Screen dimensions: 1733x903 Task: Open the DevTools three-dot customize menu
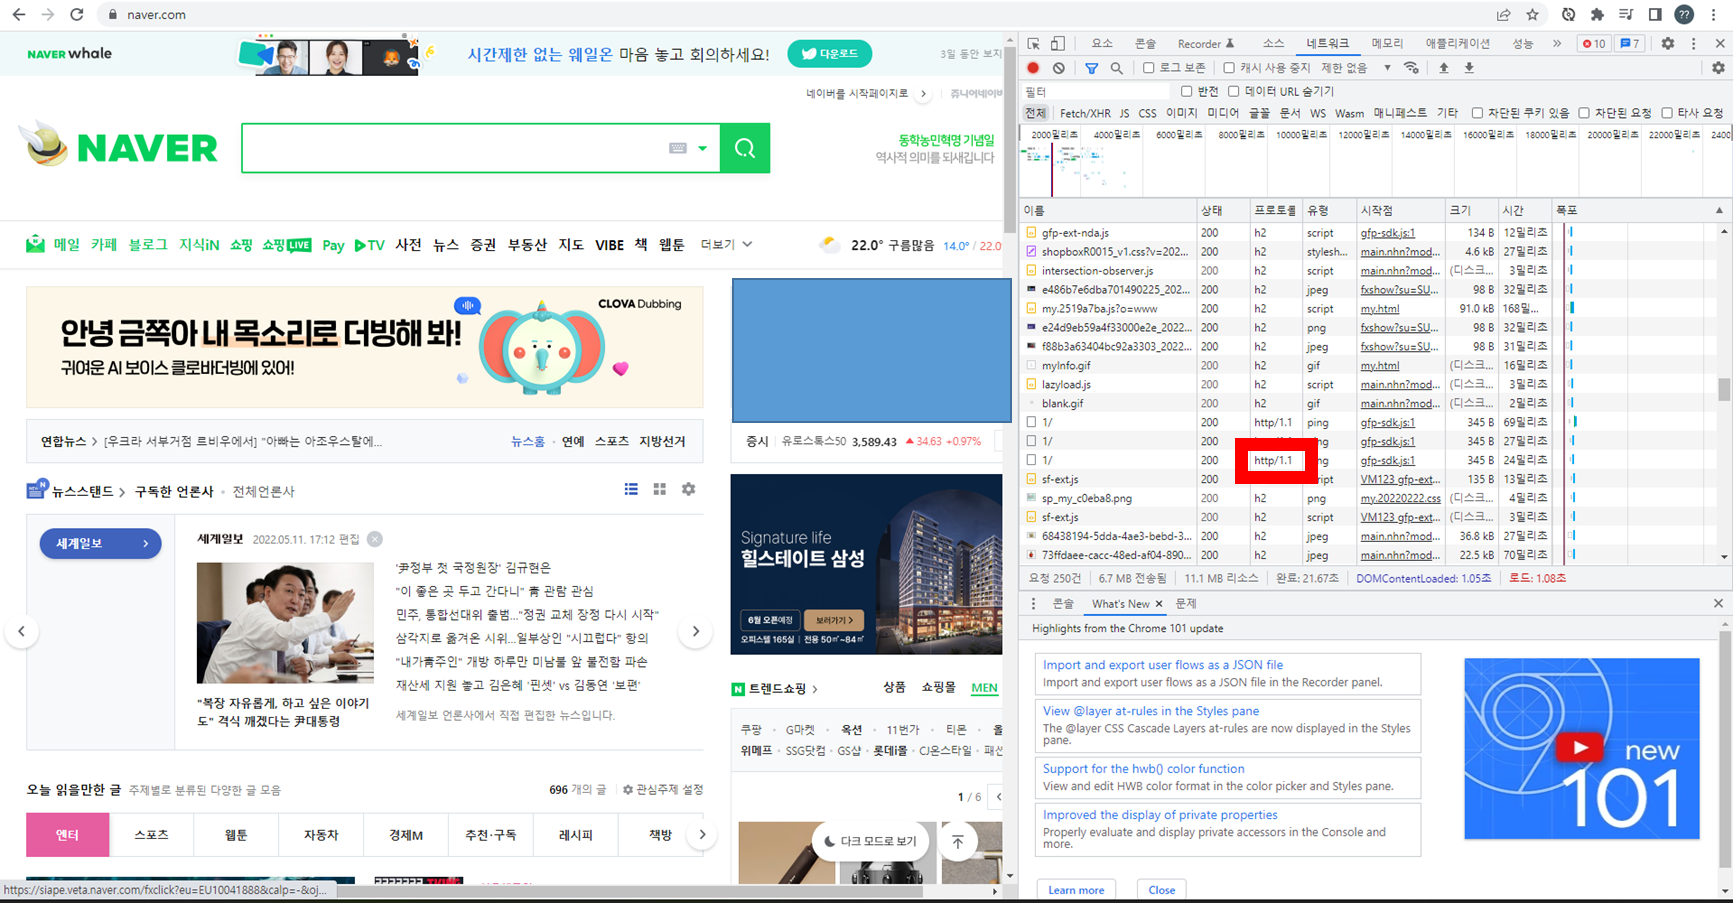coord(1693,44)
